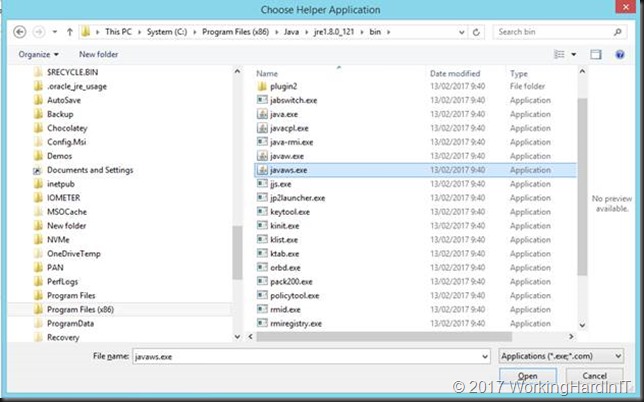
Task: Expand the address bar history dropdown
Action: tap(462, 32)
